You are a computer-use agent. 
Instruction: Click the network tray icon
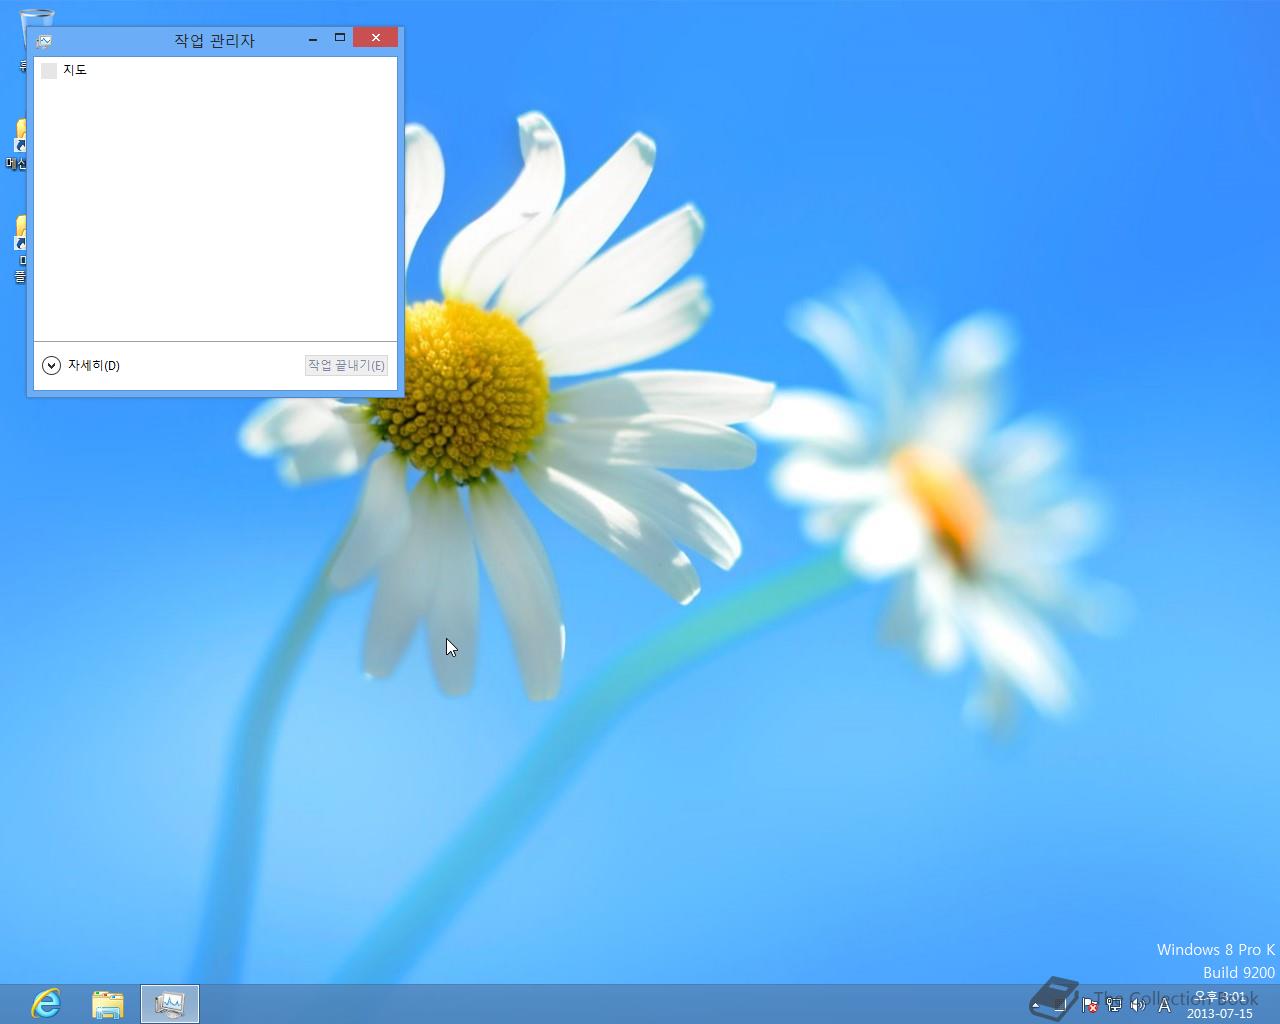(x=1114, y=1005)
